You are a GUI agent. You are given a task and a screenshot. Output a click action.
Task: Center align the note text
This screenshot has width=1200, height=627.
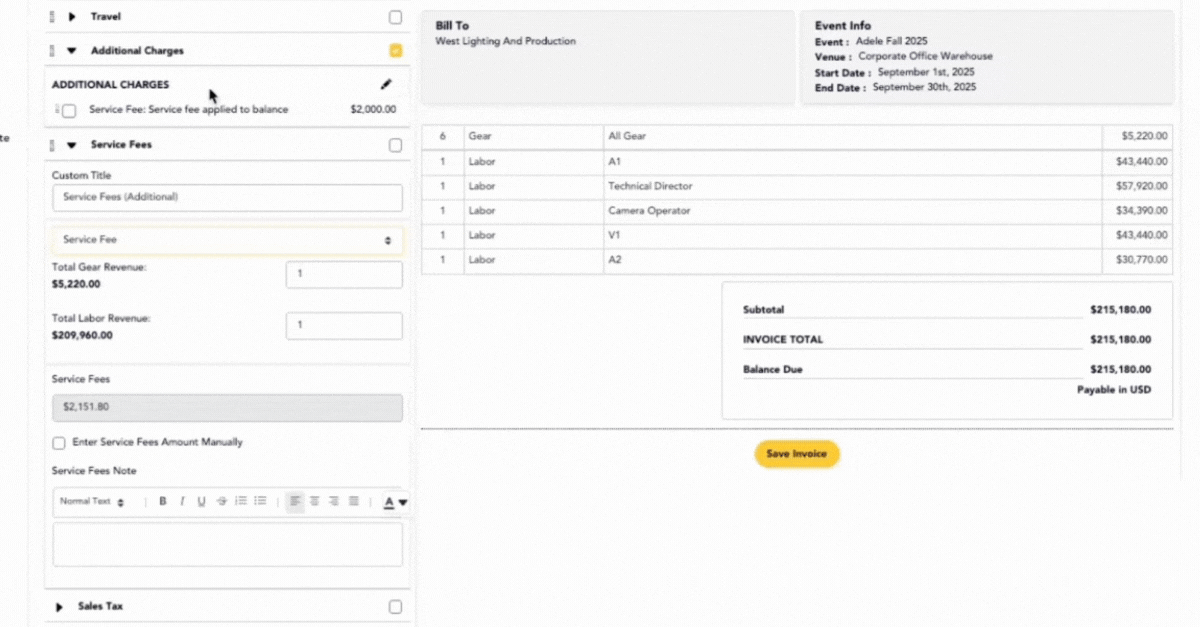pos(314,501)
